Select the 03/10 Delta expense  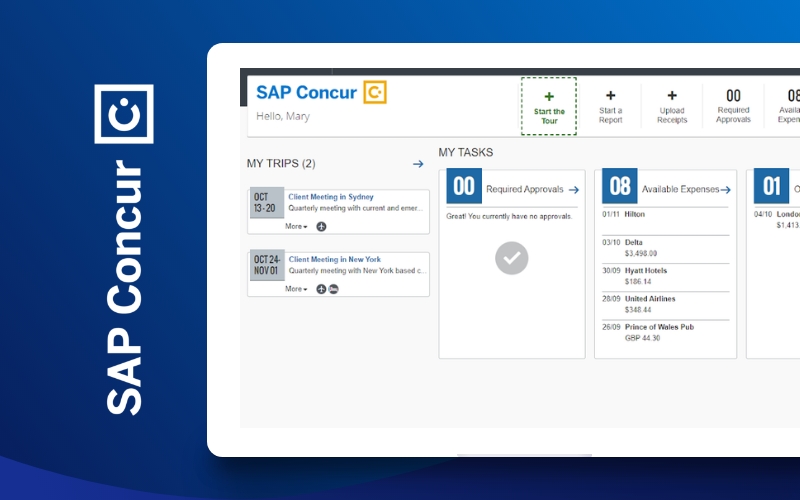[665, 249]
